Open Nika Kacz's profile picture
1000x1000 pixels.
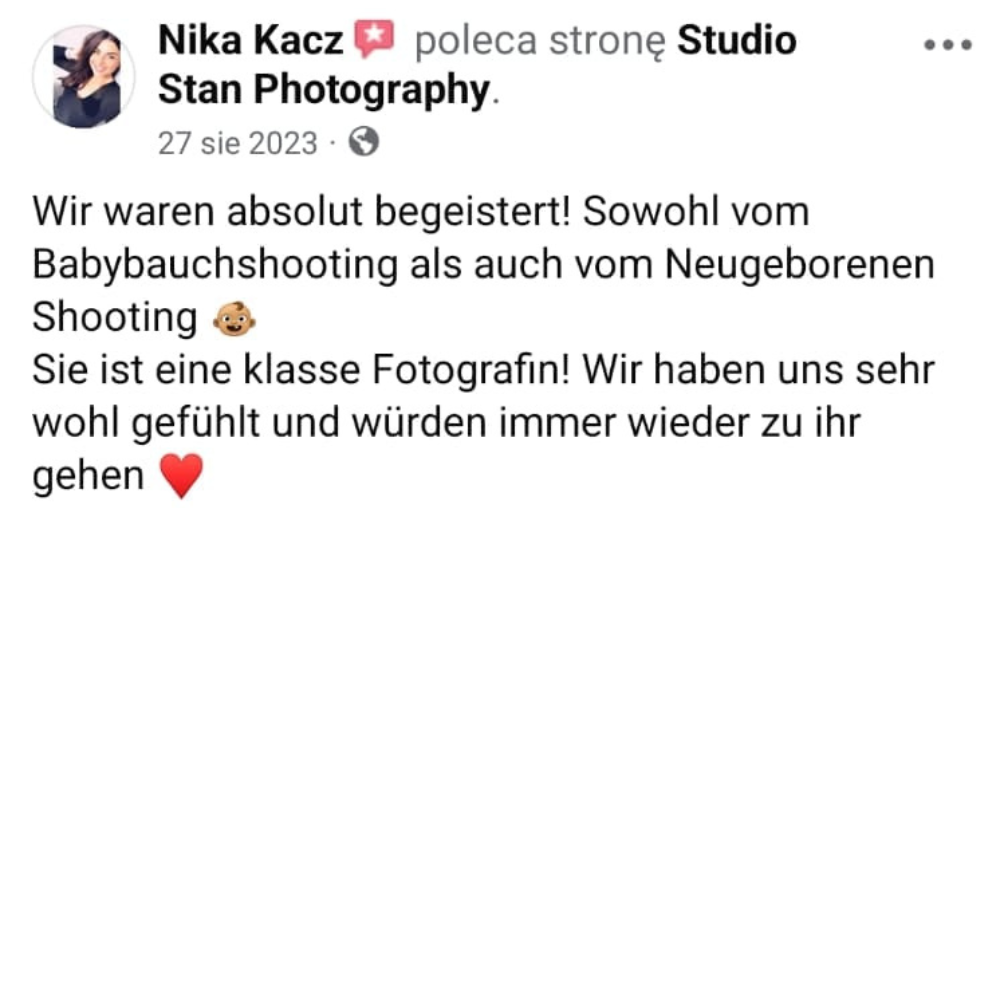point(84,77)
